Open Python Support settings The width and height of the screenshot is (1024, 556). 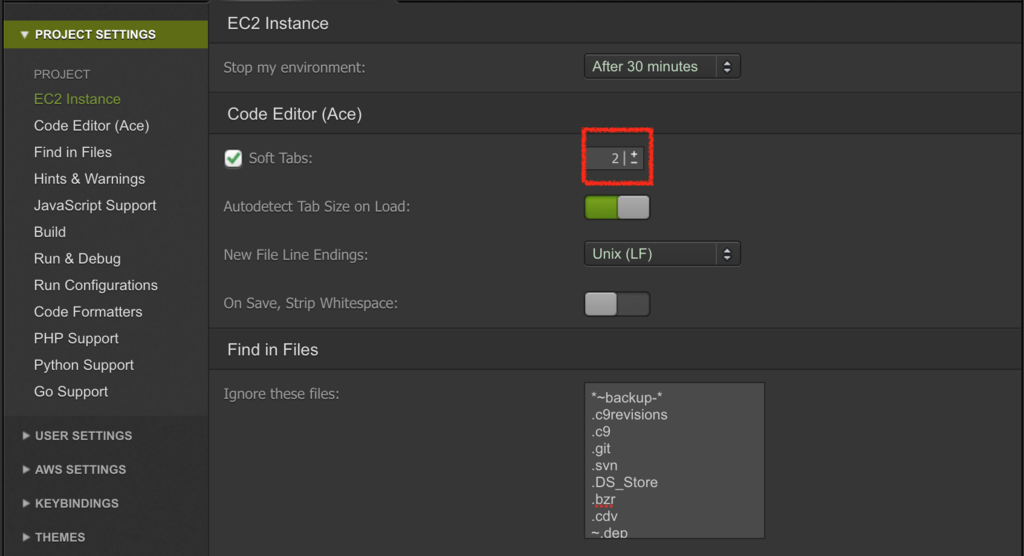[x=84, y=365]
